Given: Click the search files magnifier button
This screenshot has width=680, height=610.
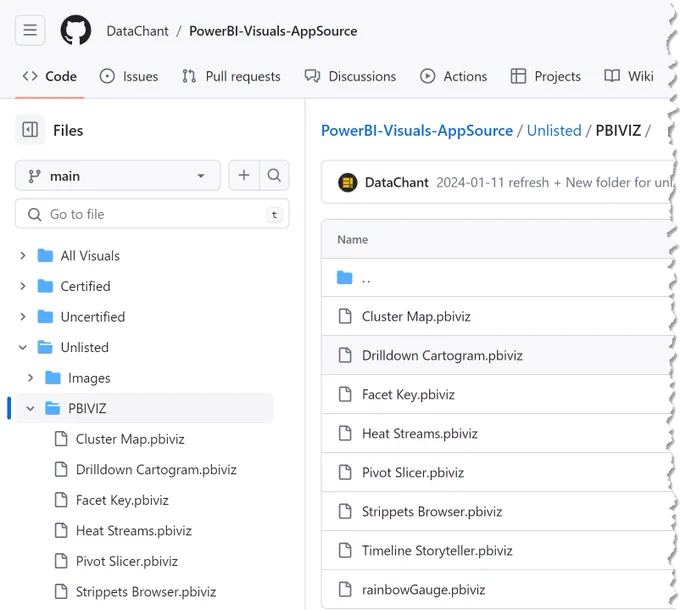Looking at the screenshot, I should click(x=274, y=175).
